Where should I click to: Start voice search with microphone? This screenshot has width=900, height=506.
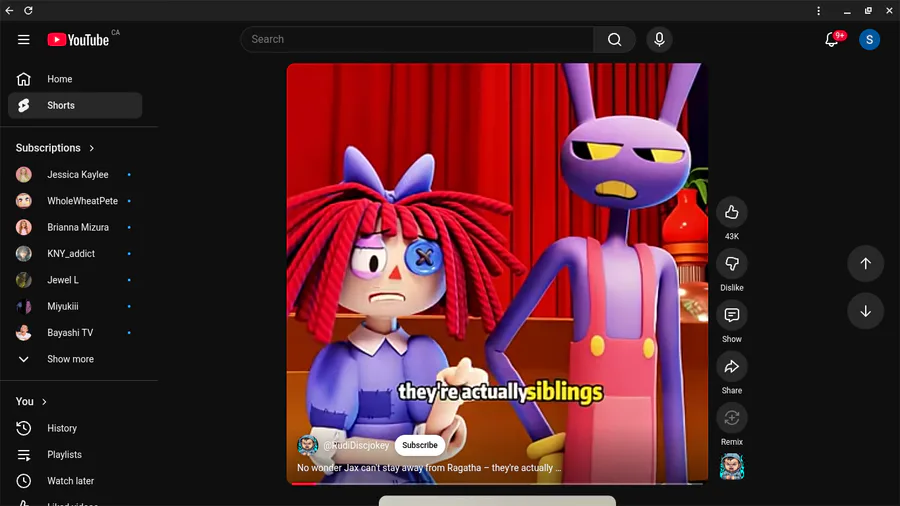(659, 40)
